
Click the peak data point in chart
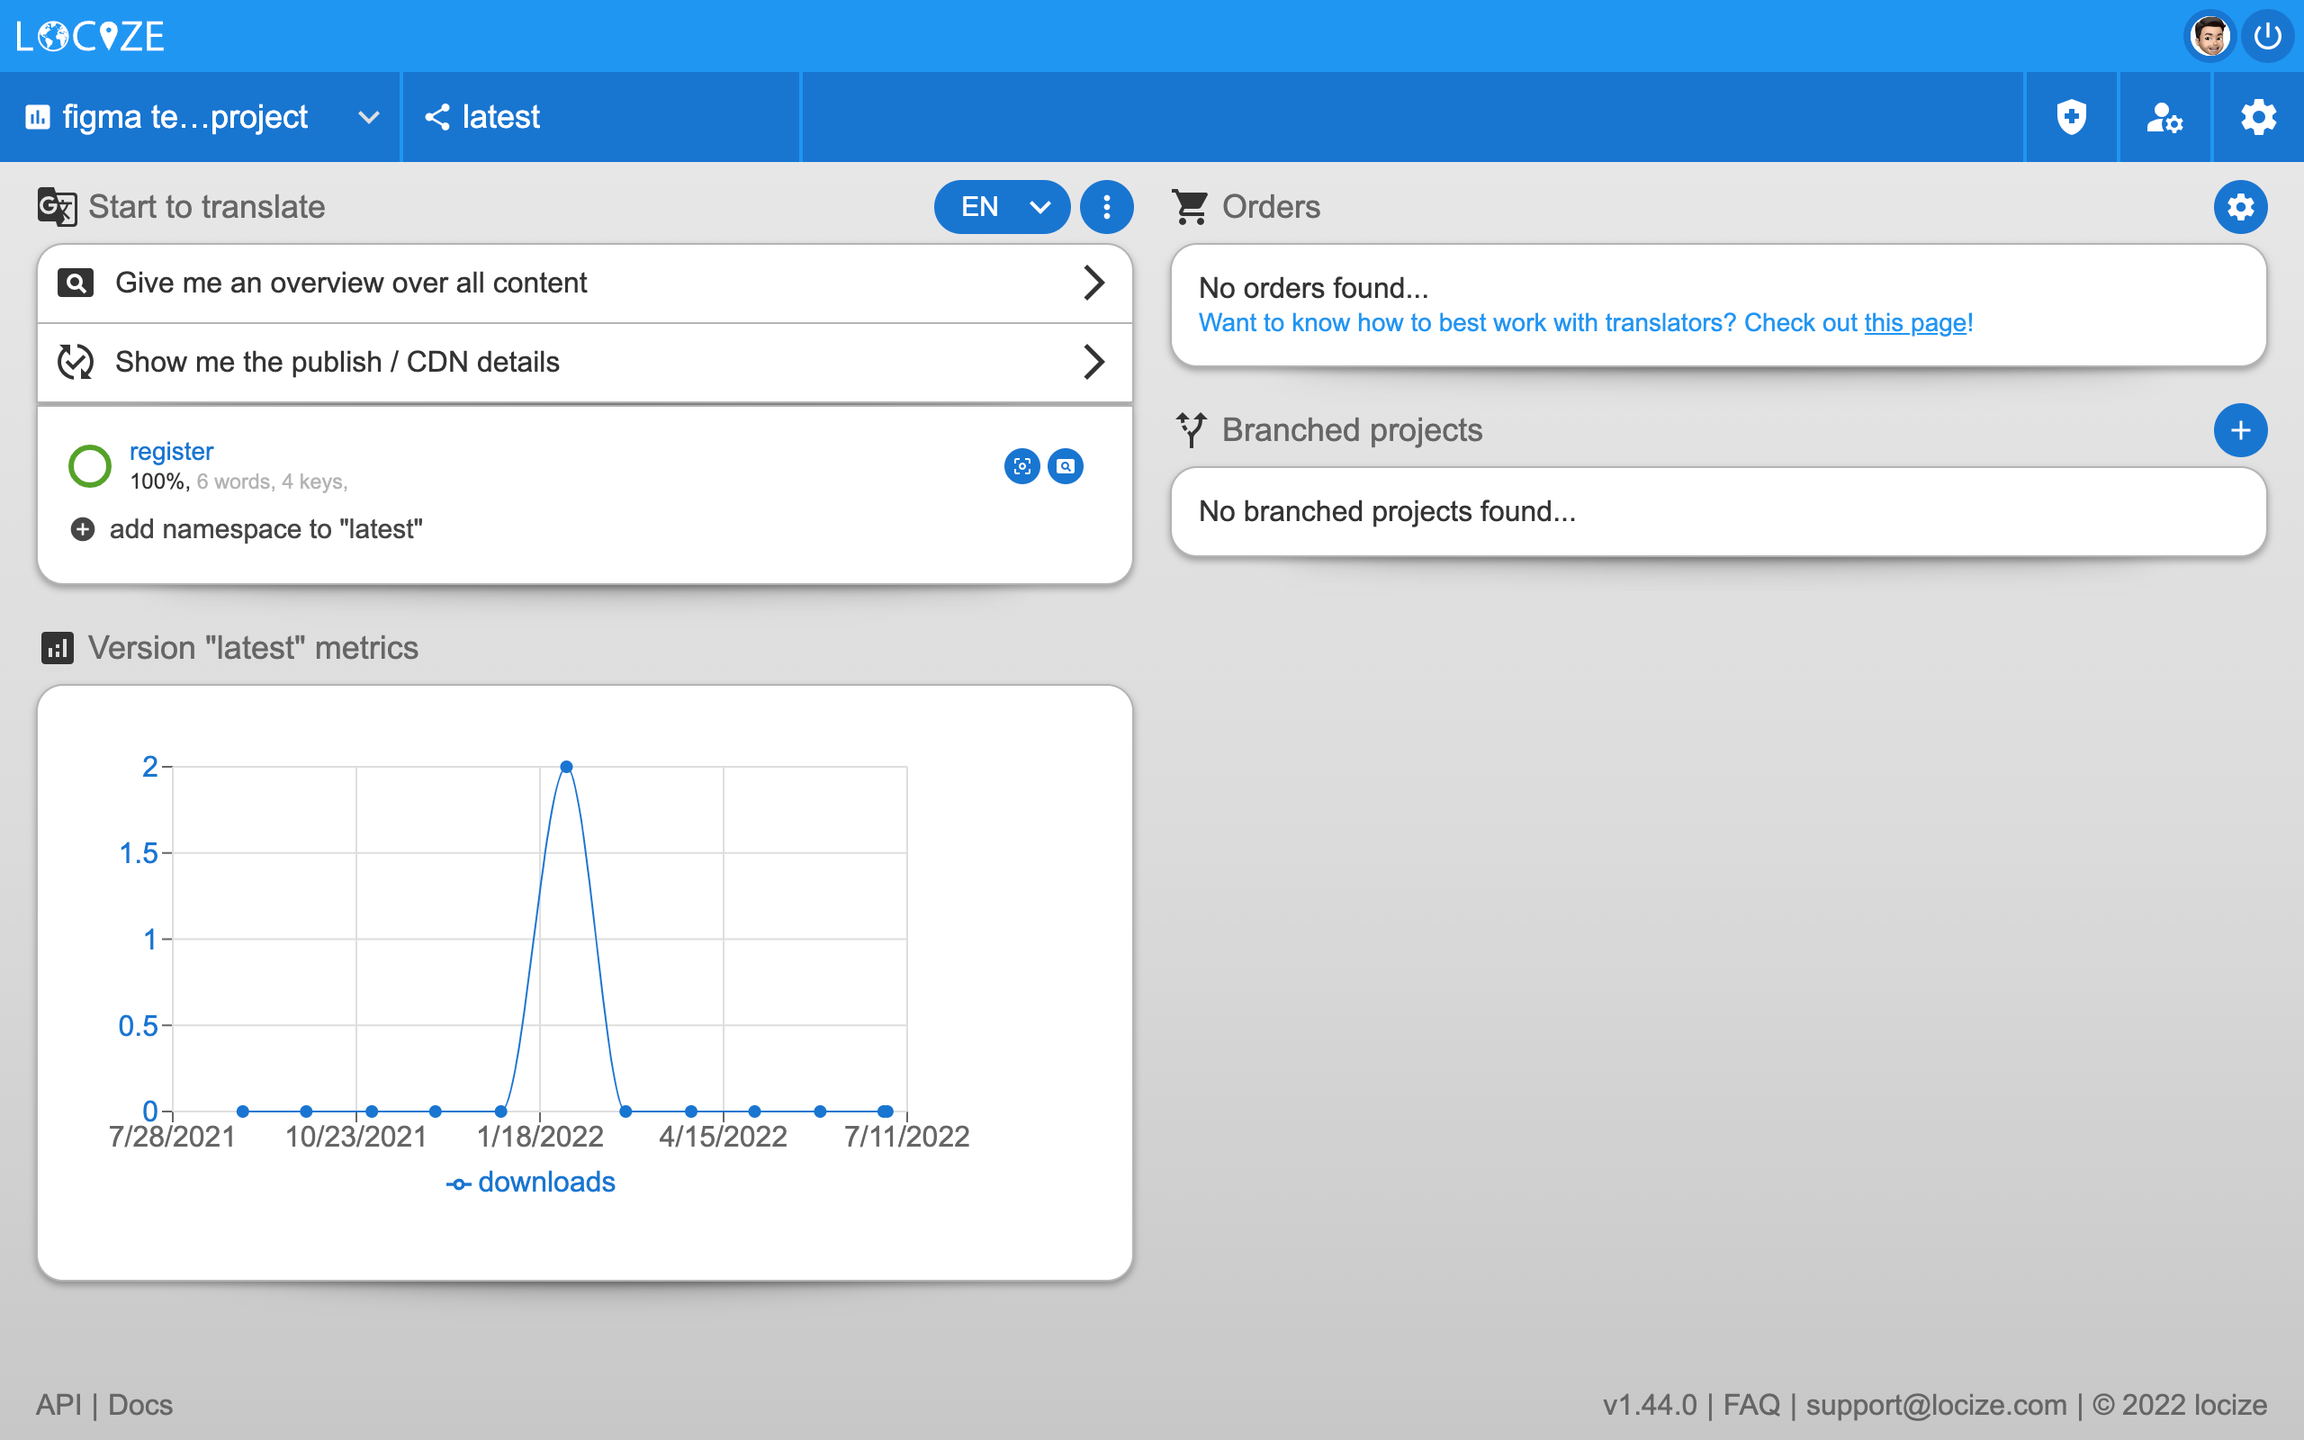(x=566, y=767)
